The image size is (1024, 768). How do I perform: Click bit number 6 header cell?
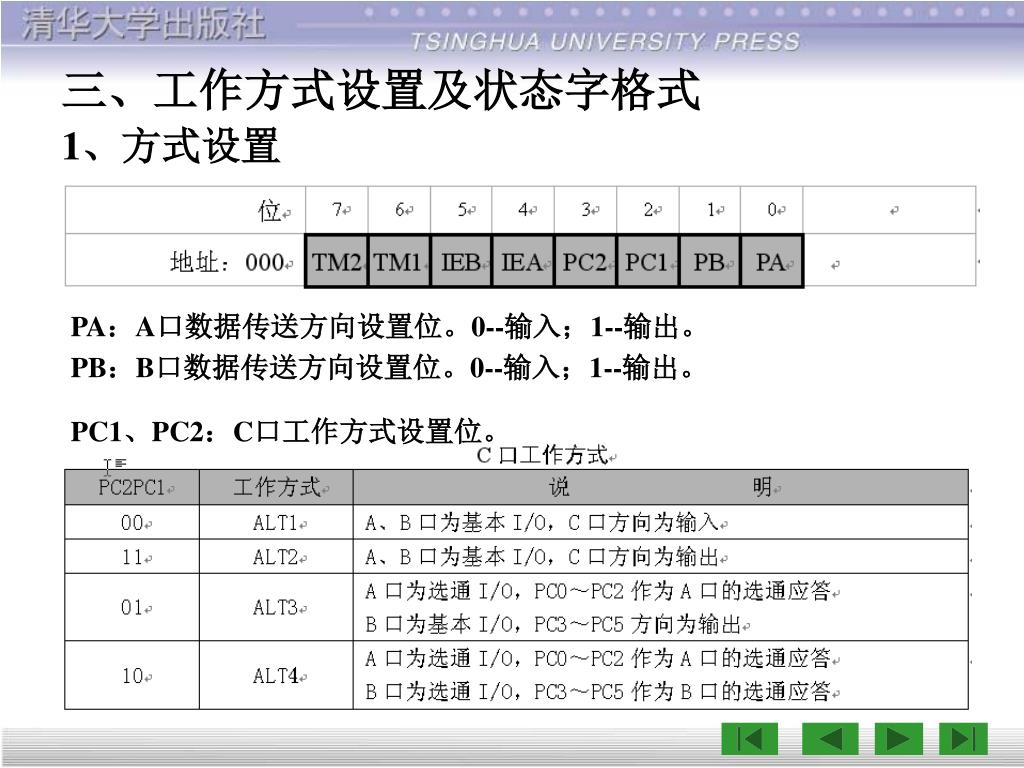tap(399, 210)
